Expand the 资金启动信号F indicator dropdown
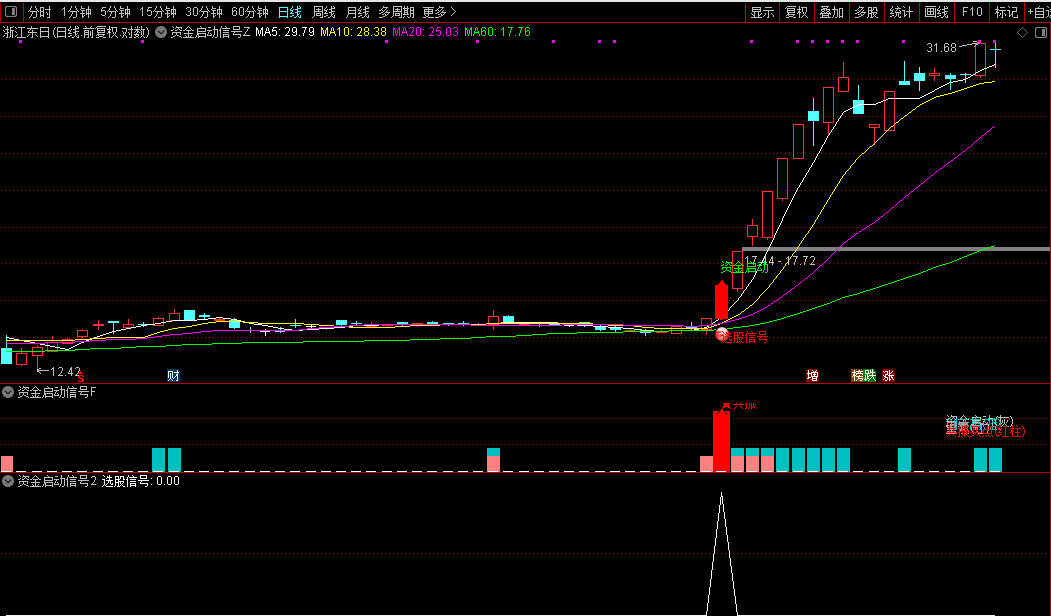1051x616 pixels. (8, 392)
